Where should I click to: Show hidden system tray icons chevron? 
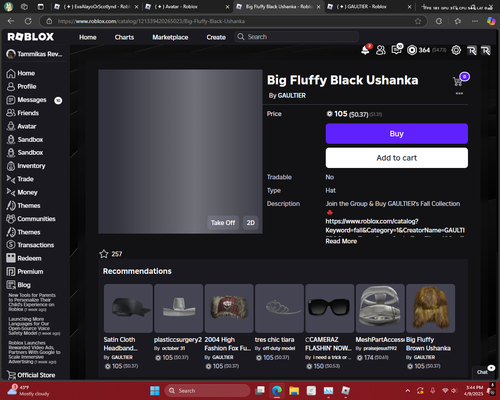click(x=408, y=391)
